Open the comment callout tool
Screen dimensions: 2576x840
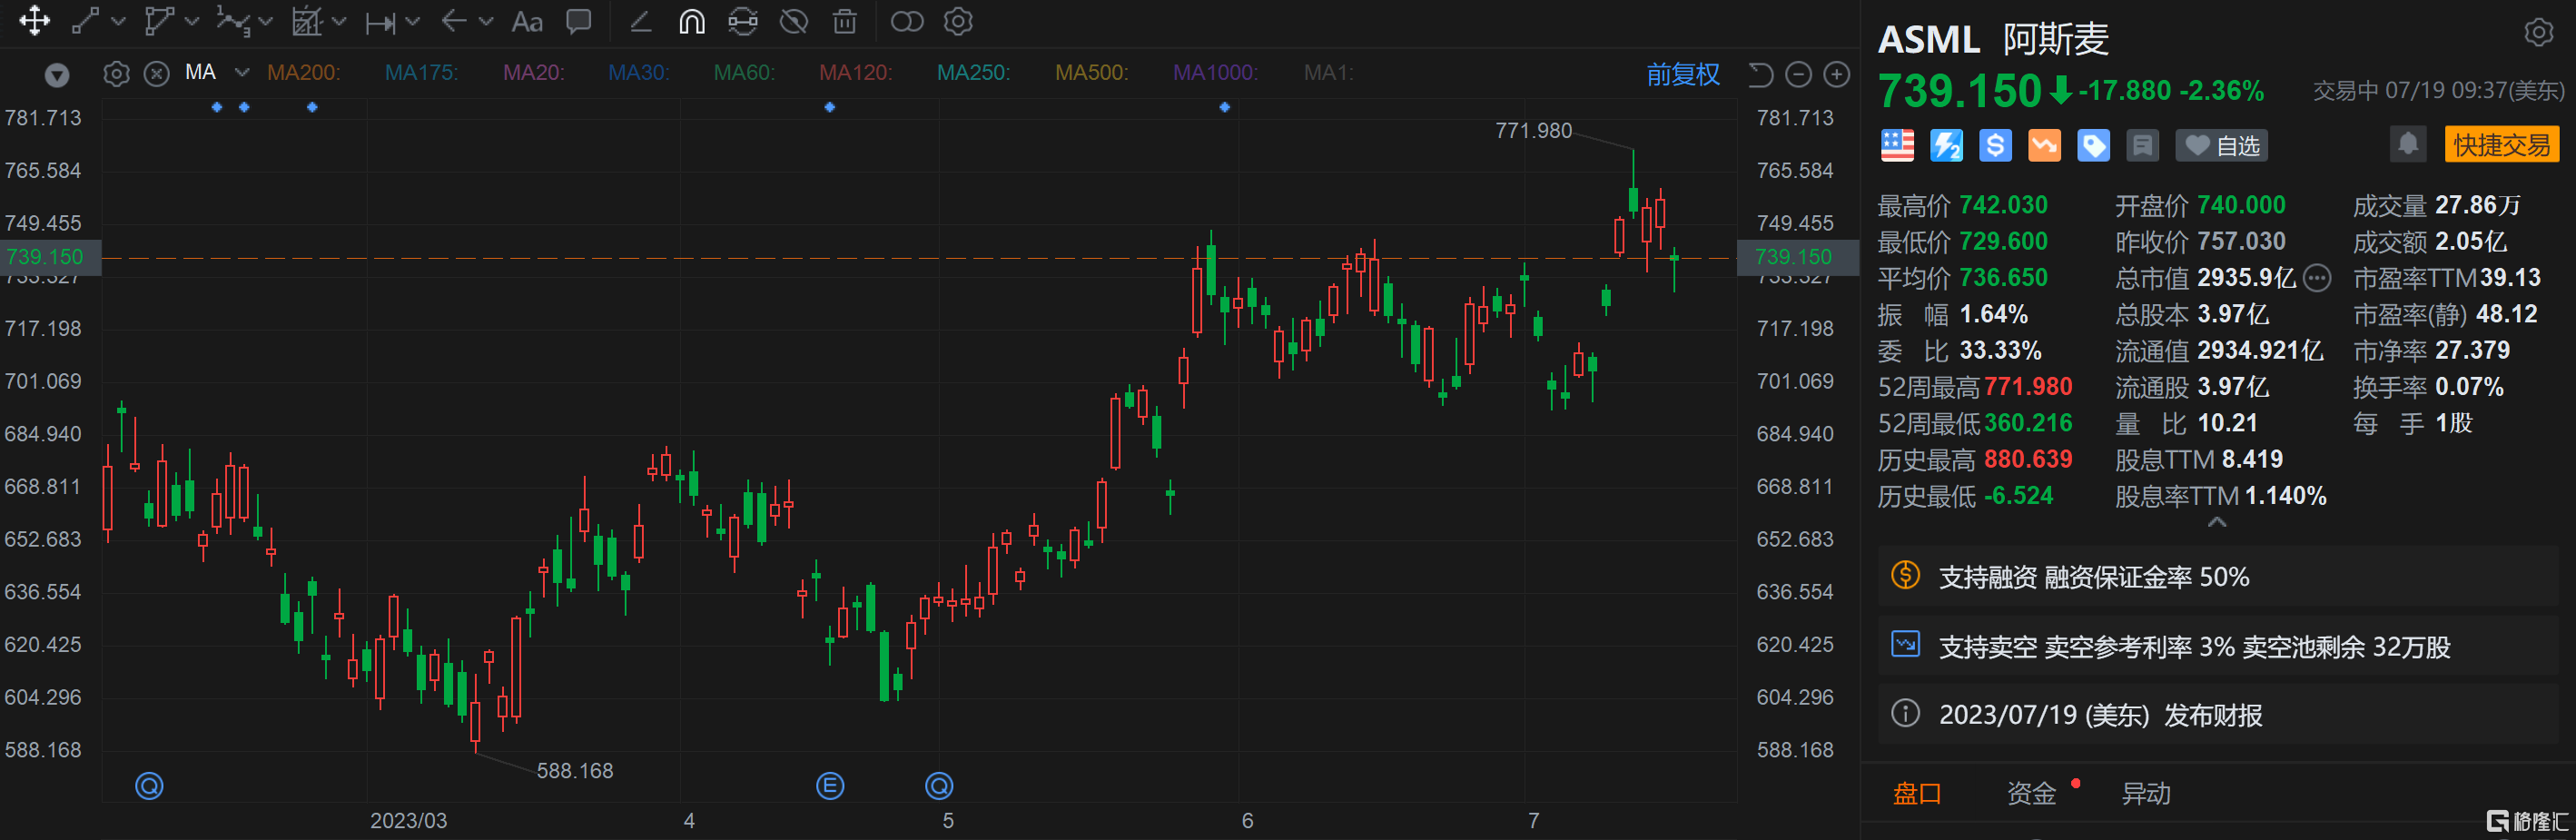tap(579, 21)
